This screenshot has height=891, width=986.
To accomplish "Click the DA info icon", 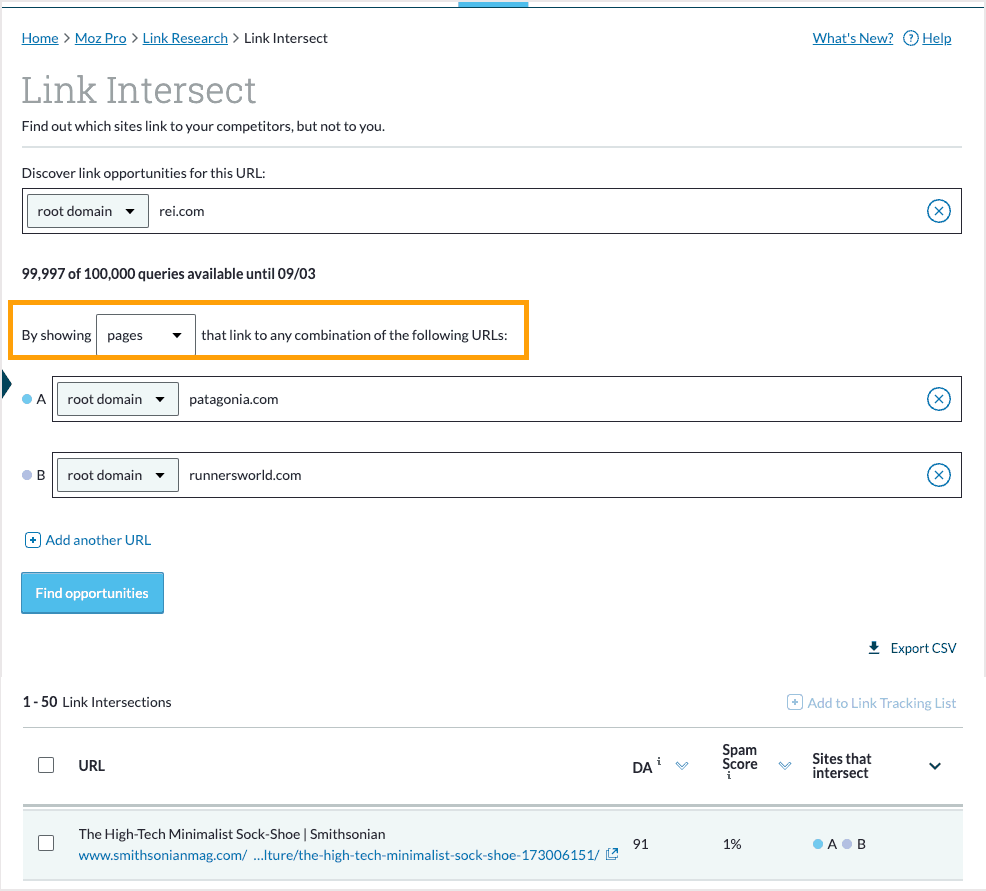I will coord(659,762).
